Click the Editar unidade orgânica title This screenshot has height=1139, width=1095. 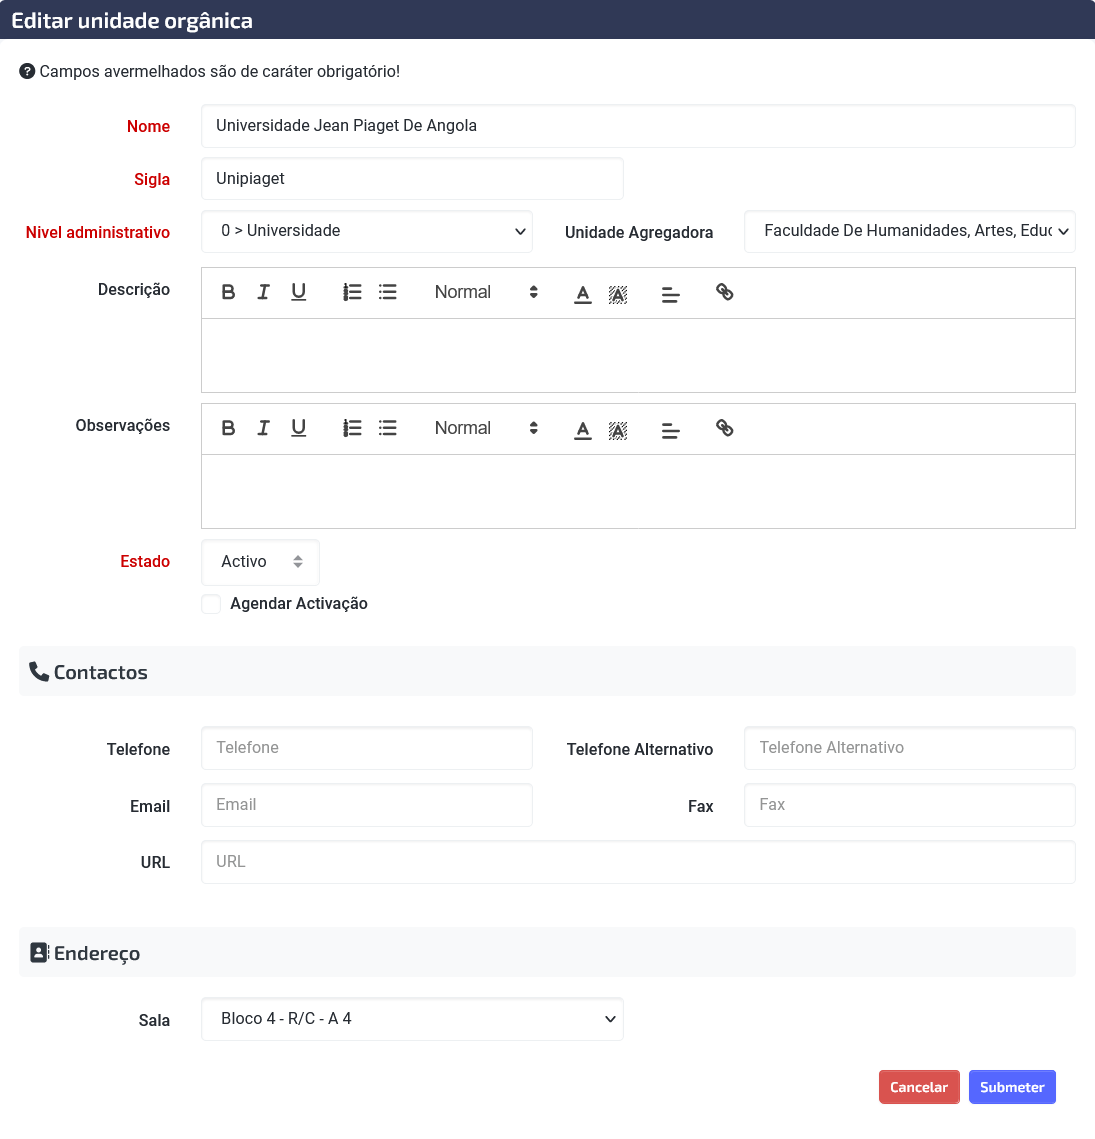coord(132,20)
